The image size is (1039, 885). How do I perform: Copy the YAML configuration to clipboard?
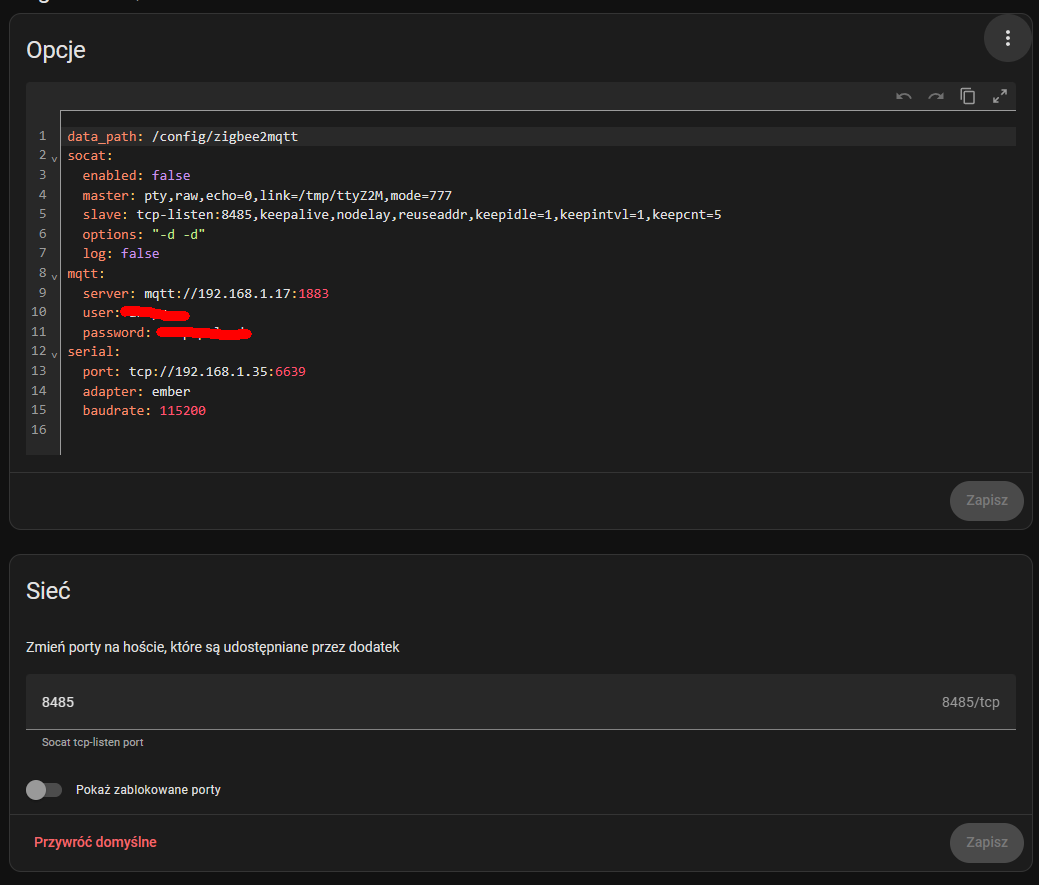tap(968, 96)
